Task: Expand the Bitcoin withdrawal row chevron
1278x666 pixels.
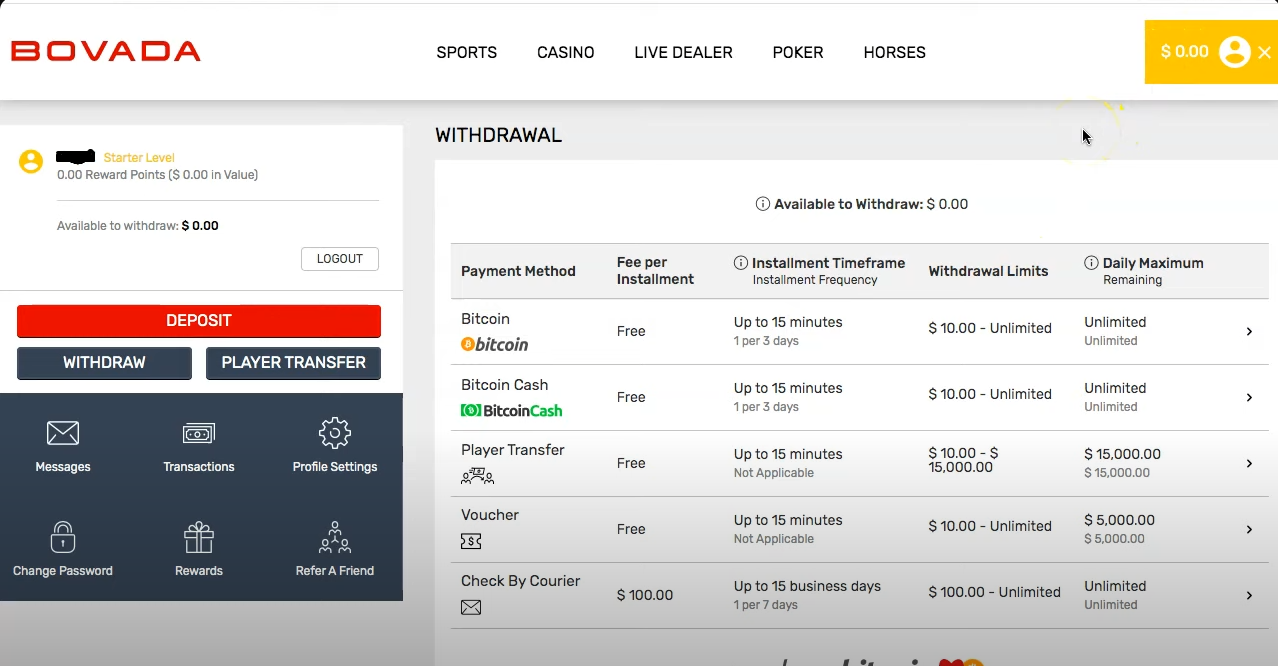Action: pyautogui.click(x=1249, y=331)
